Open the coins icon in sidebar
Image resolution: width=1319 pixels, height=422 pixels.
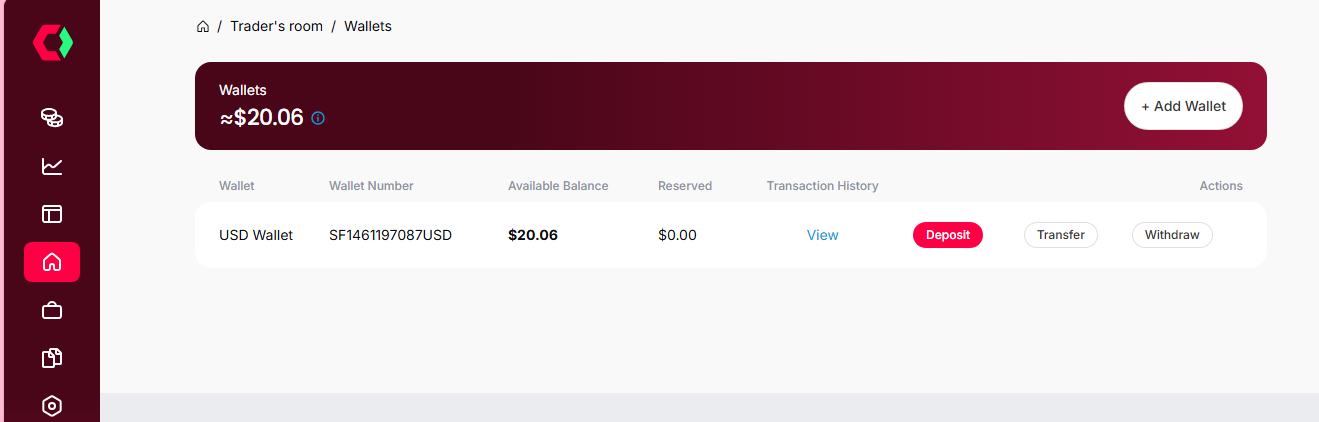pos(52,118)
